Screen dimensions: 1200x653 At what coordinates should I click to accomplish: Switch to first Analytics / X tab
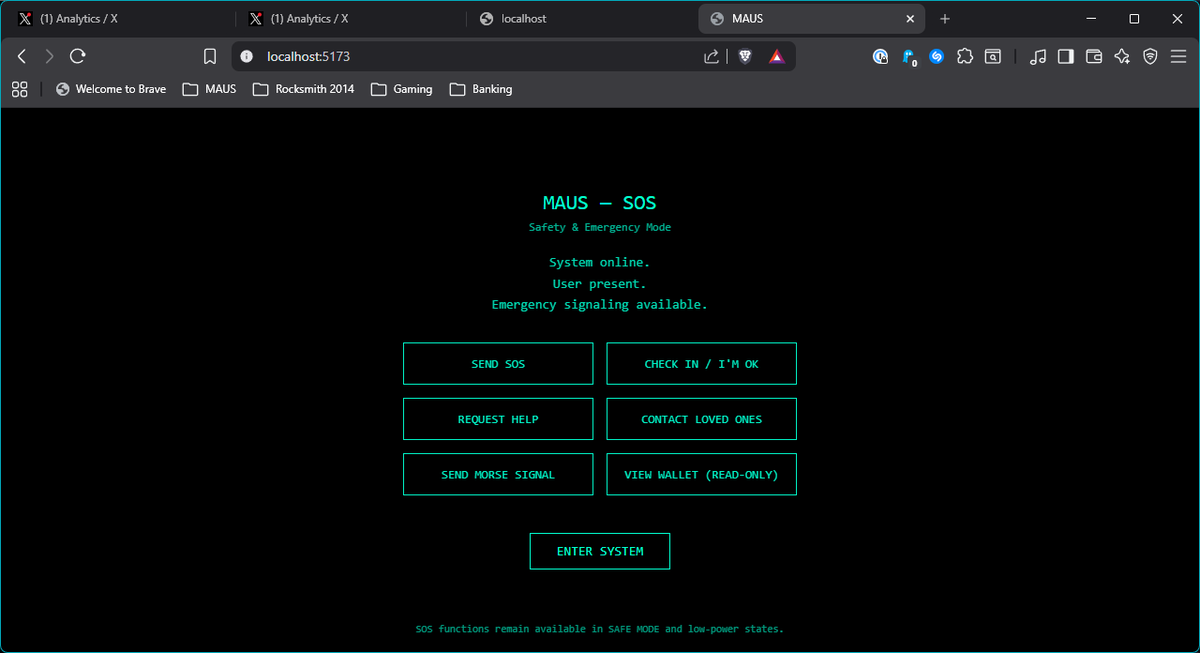tap(120, 19)
